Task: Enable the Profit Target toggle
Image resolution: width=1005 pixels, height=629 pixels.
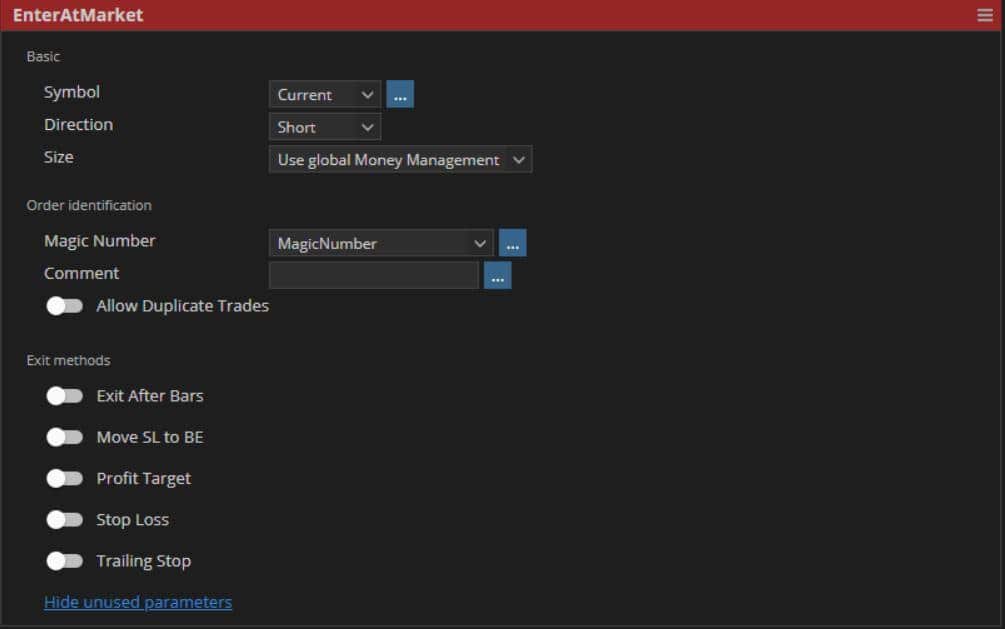Action: pos(65,478)
